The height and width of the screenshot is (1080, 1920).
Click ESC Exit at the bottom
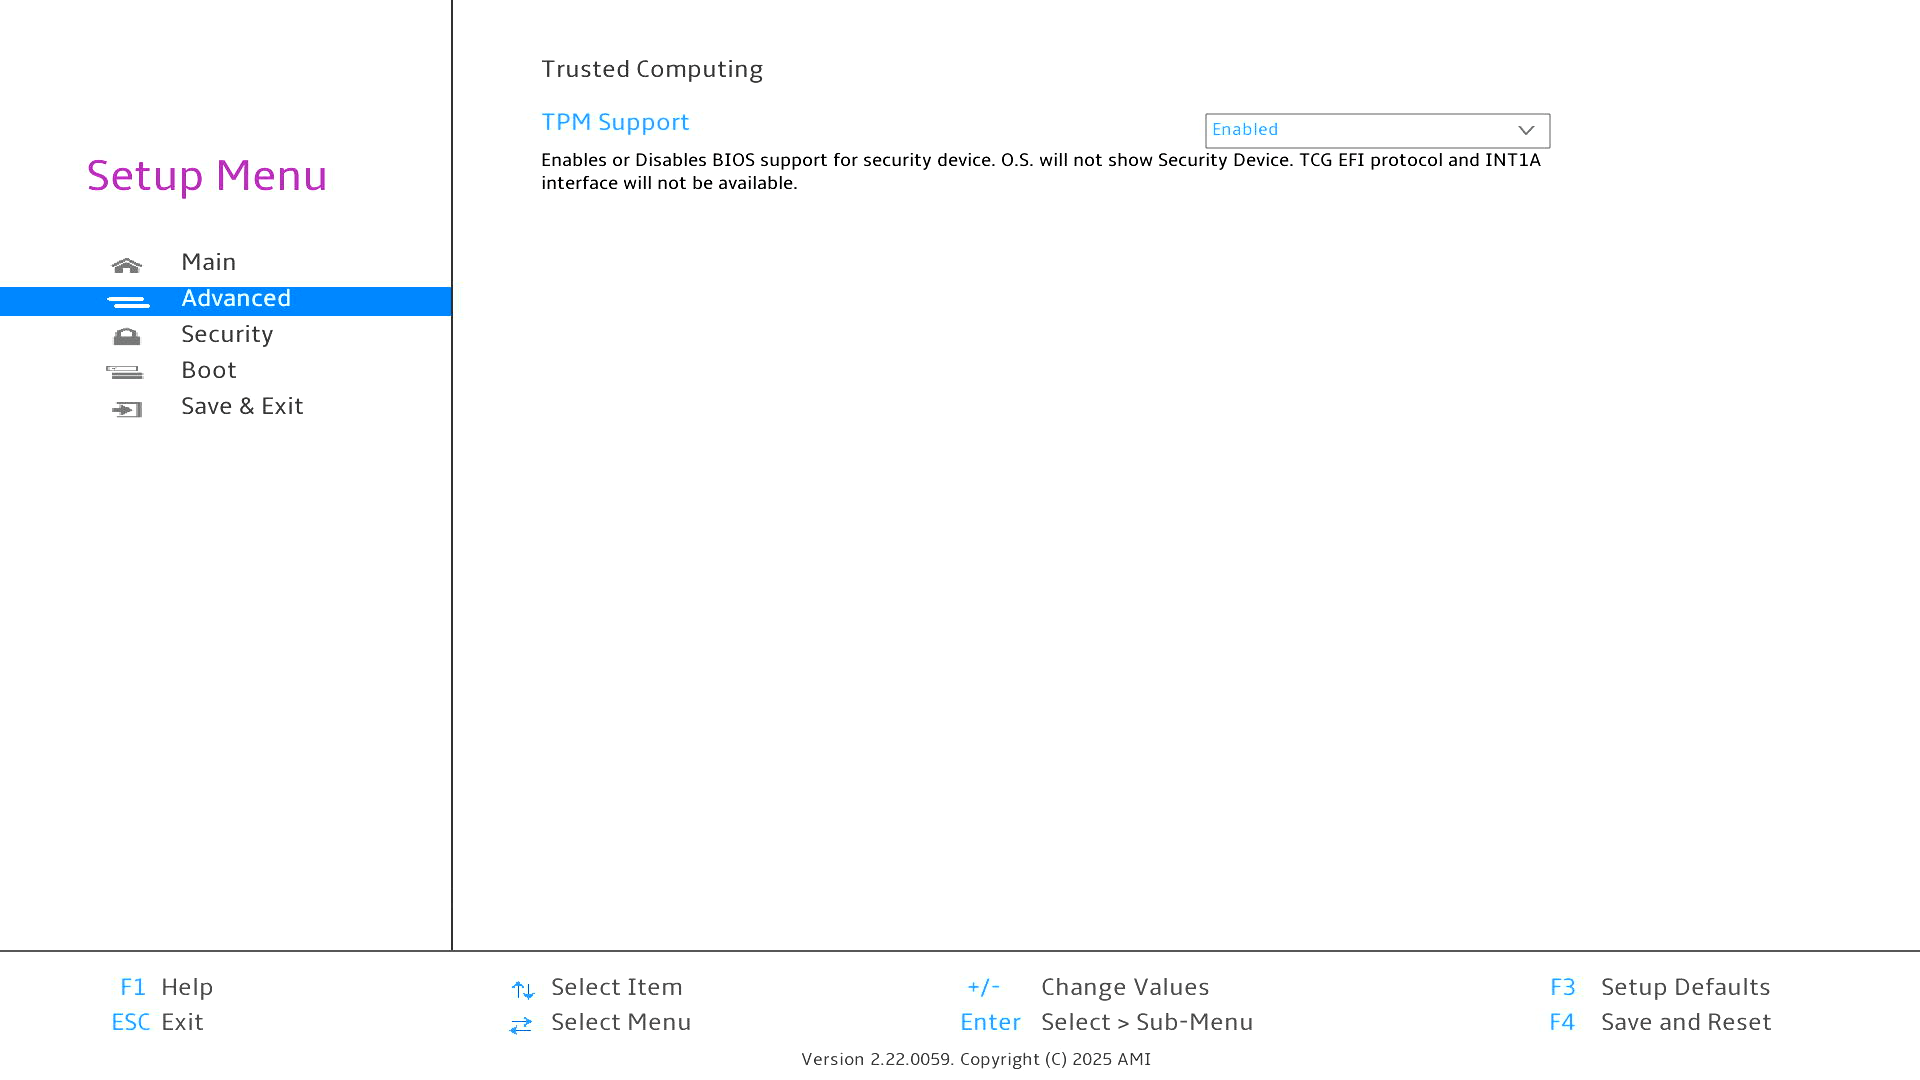coord(158,1022)
